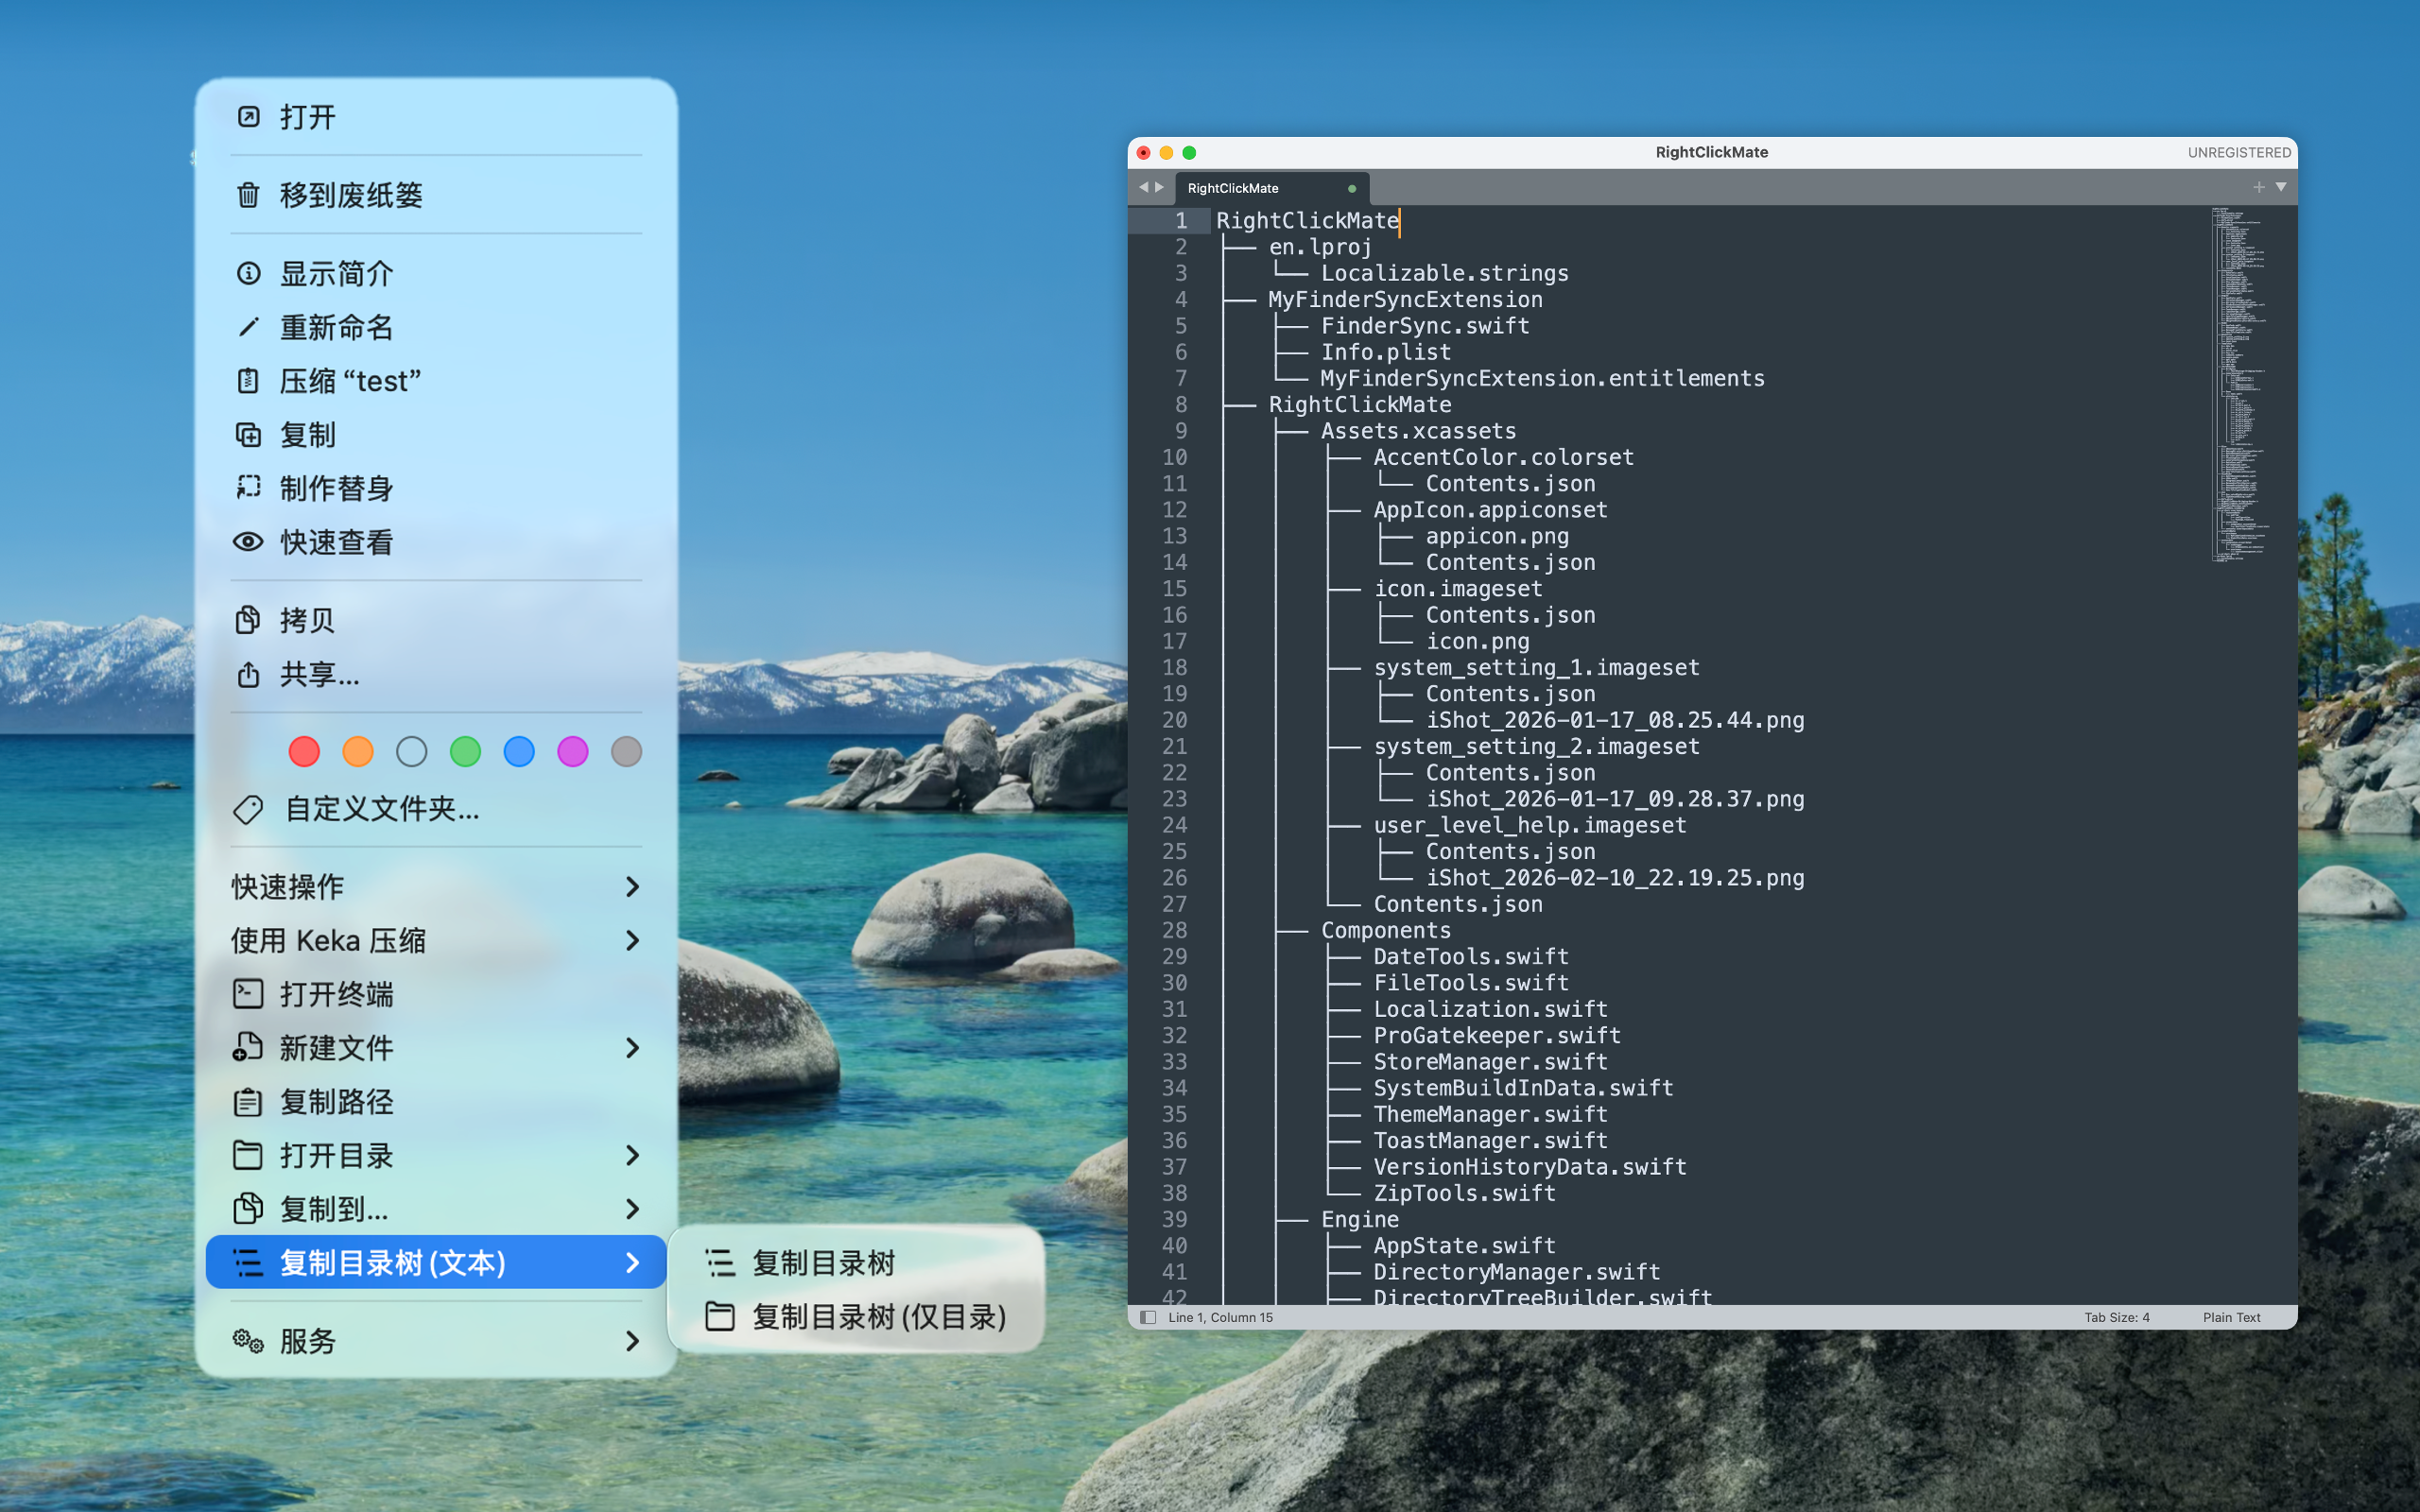Viewport: 2420px width, 1512px height.
Task: Click the eye icon for 快速查看
Action: tap(248, 541)
